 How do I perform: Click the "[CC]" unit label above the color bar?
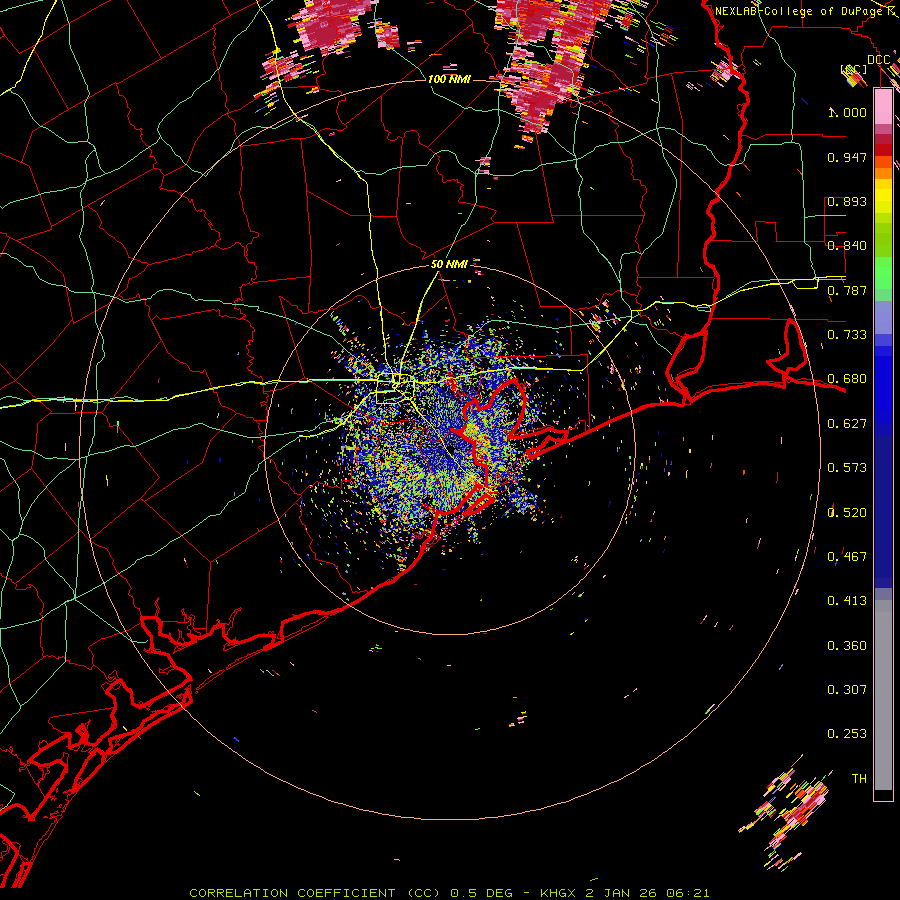854,69
